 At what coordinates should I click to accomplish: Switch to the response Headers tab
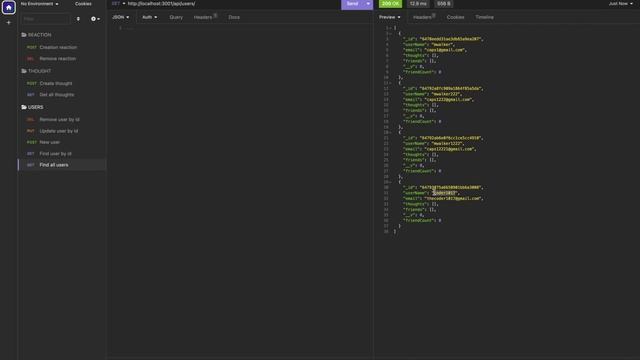(424, 17)
